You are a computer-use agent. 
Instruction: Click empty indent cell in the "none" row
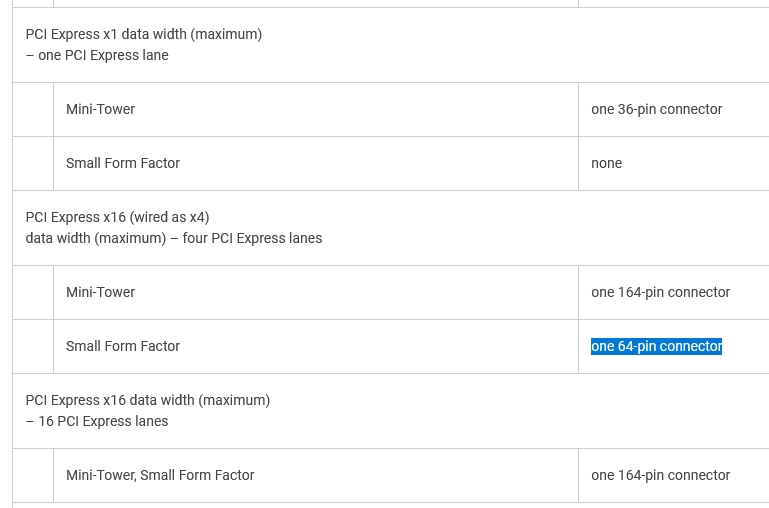point(33,163)
